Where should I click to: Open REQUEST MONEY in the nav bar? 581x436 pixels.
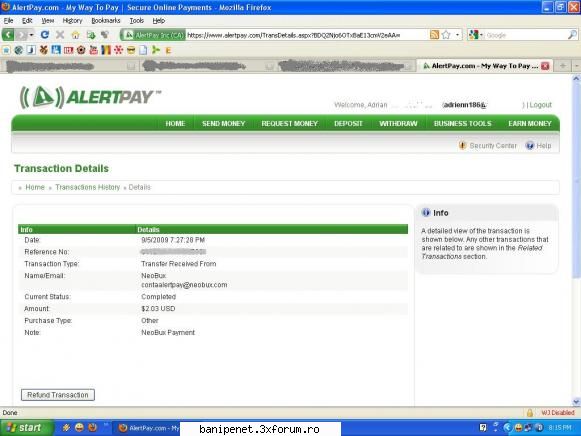point(289,123)
